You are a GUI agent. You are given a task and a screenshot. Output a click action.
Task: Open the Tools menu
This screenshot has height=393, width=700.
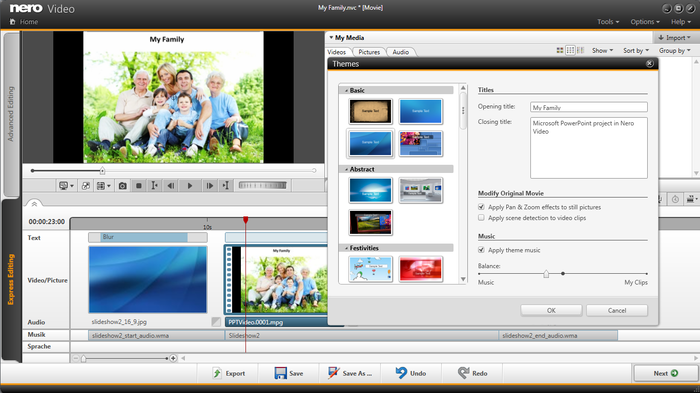point(608,21)
